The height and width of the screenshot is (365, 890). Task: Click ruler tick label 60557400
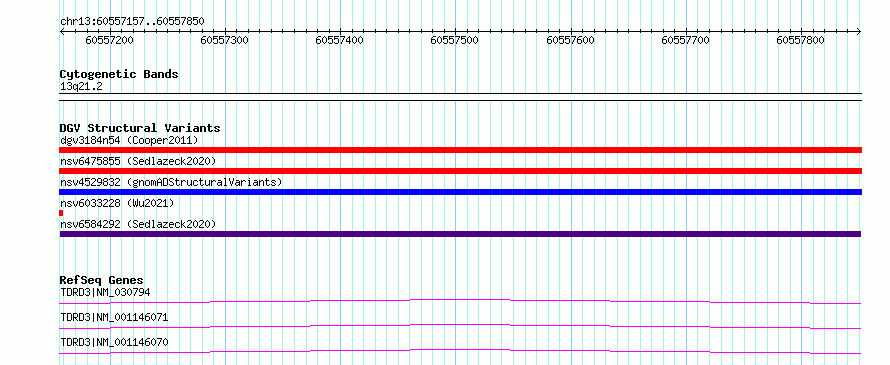[340, 40]
